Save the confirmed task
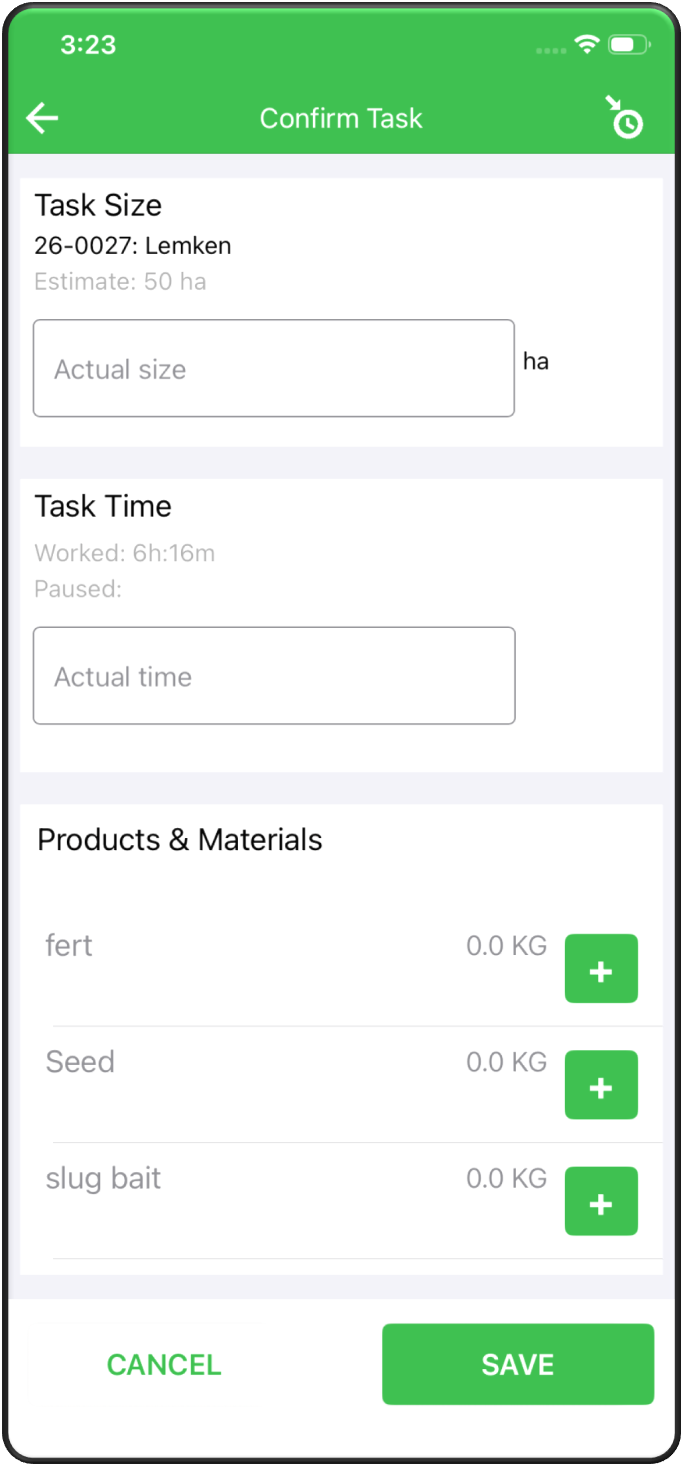 518,1365
